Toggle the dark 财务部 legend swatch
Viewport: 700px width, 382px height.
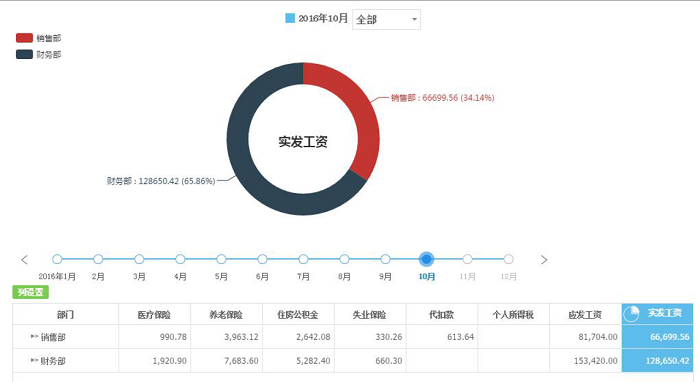coord(24,54)
